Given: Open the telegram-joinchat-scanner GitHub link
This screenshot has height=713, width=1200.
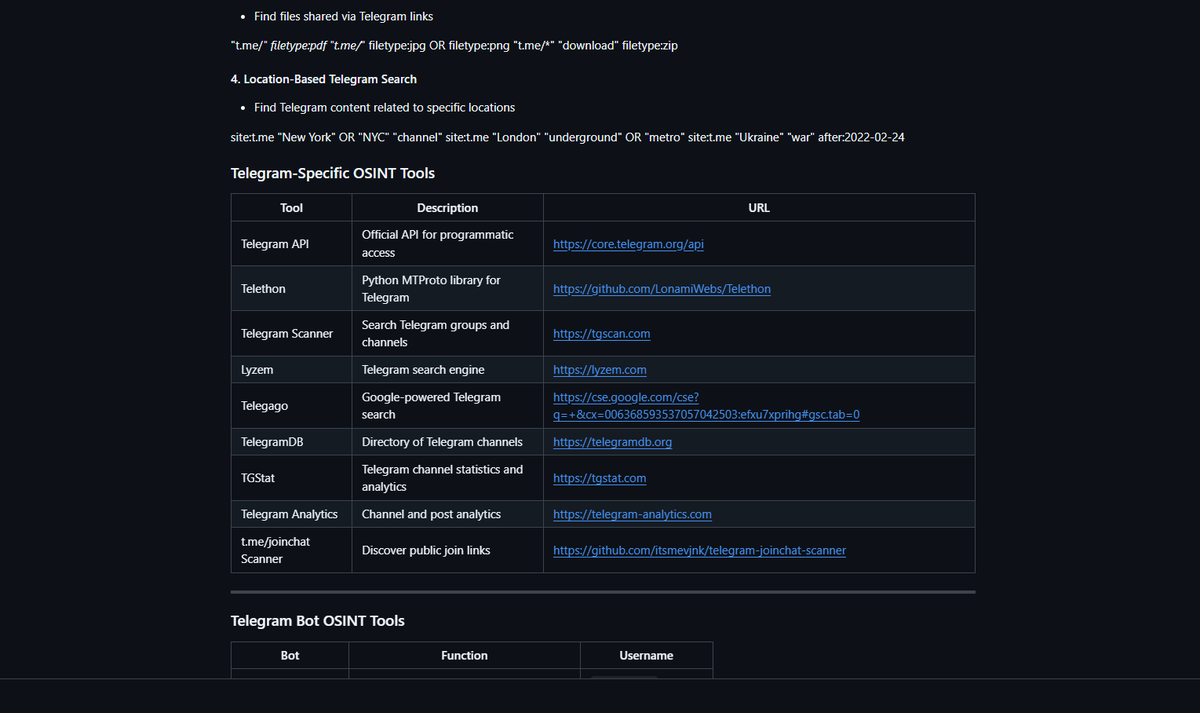Looking at the screenshot, I should click(x=699, y=550).
